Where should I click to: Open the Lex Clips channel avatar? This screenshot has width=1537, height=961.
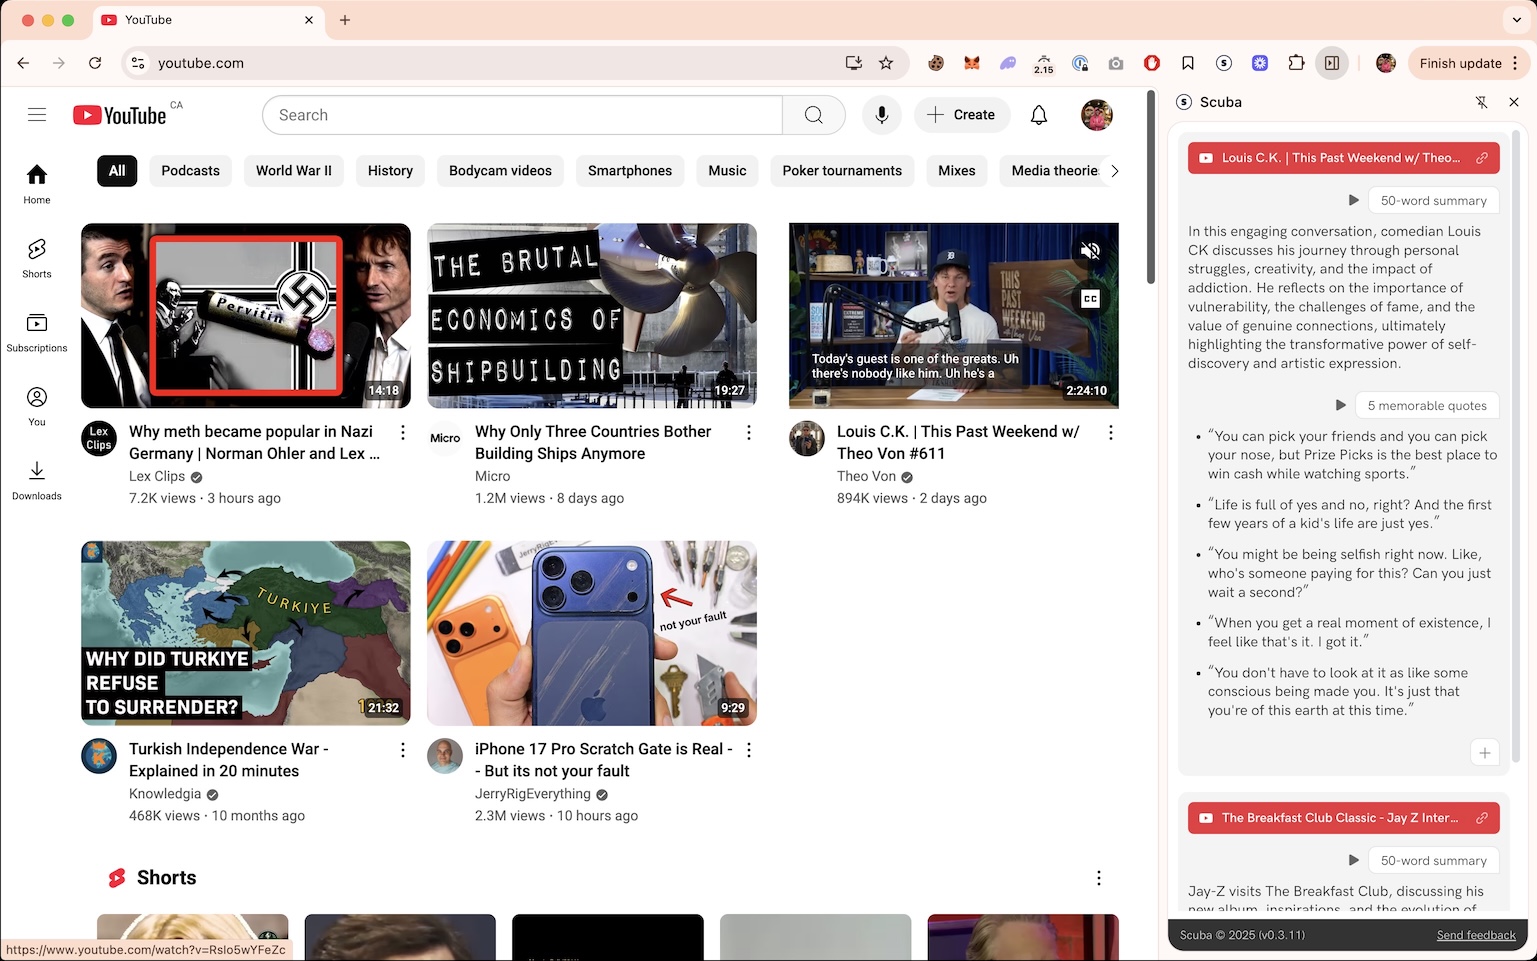99,438
